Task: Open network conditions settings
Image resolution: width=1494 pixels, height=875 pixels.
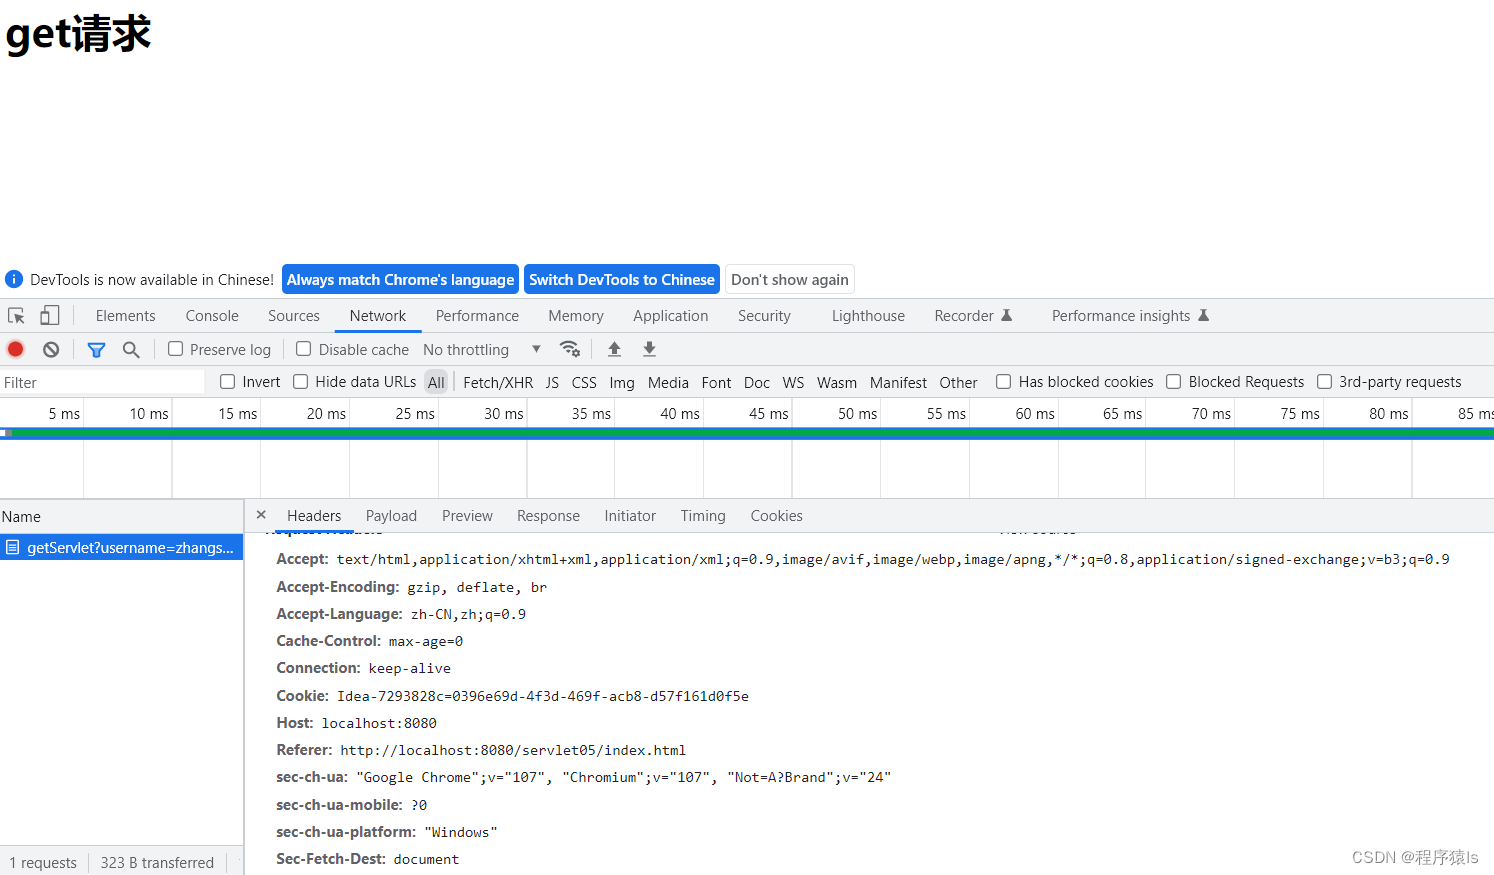Action: [570, 349]
